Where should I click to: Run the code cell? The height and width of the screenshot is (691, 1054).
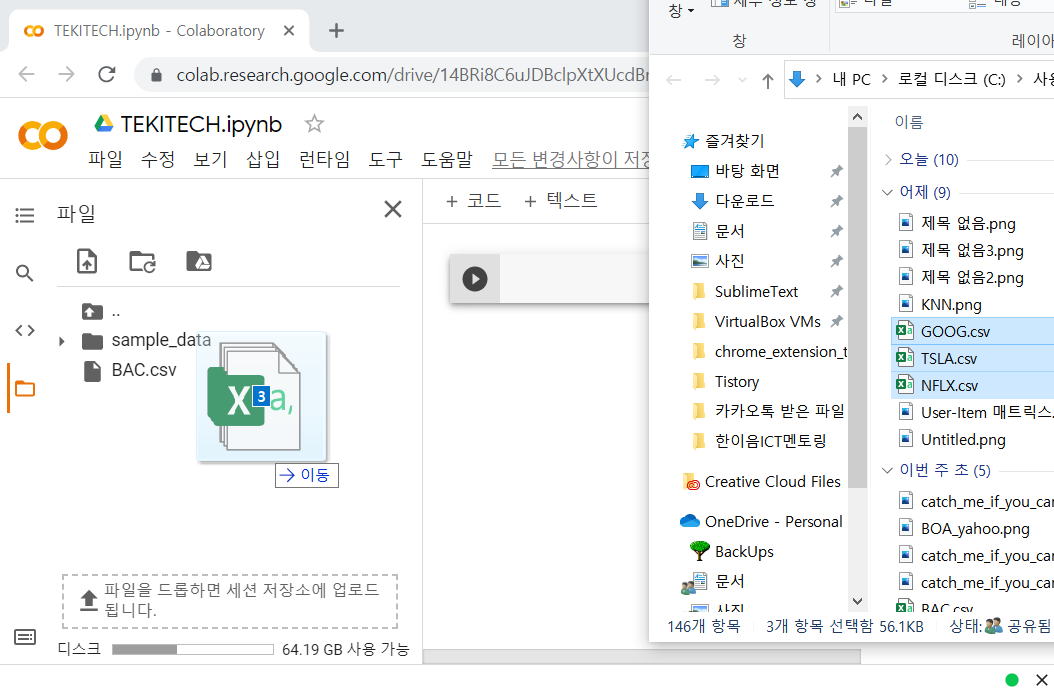[475, 279]
